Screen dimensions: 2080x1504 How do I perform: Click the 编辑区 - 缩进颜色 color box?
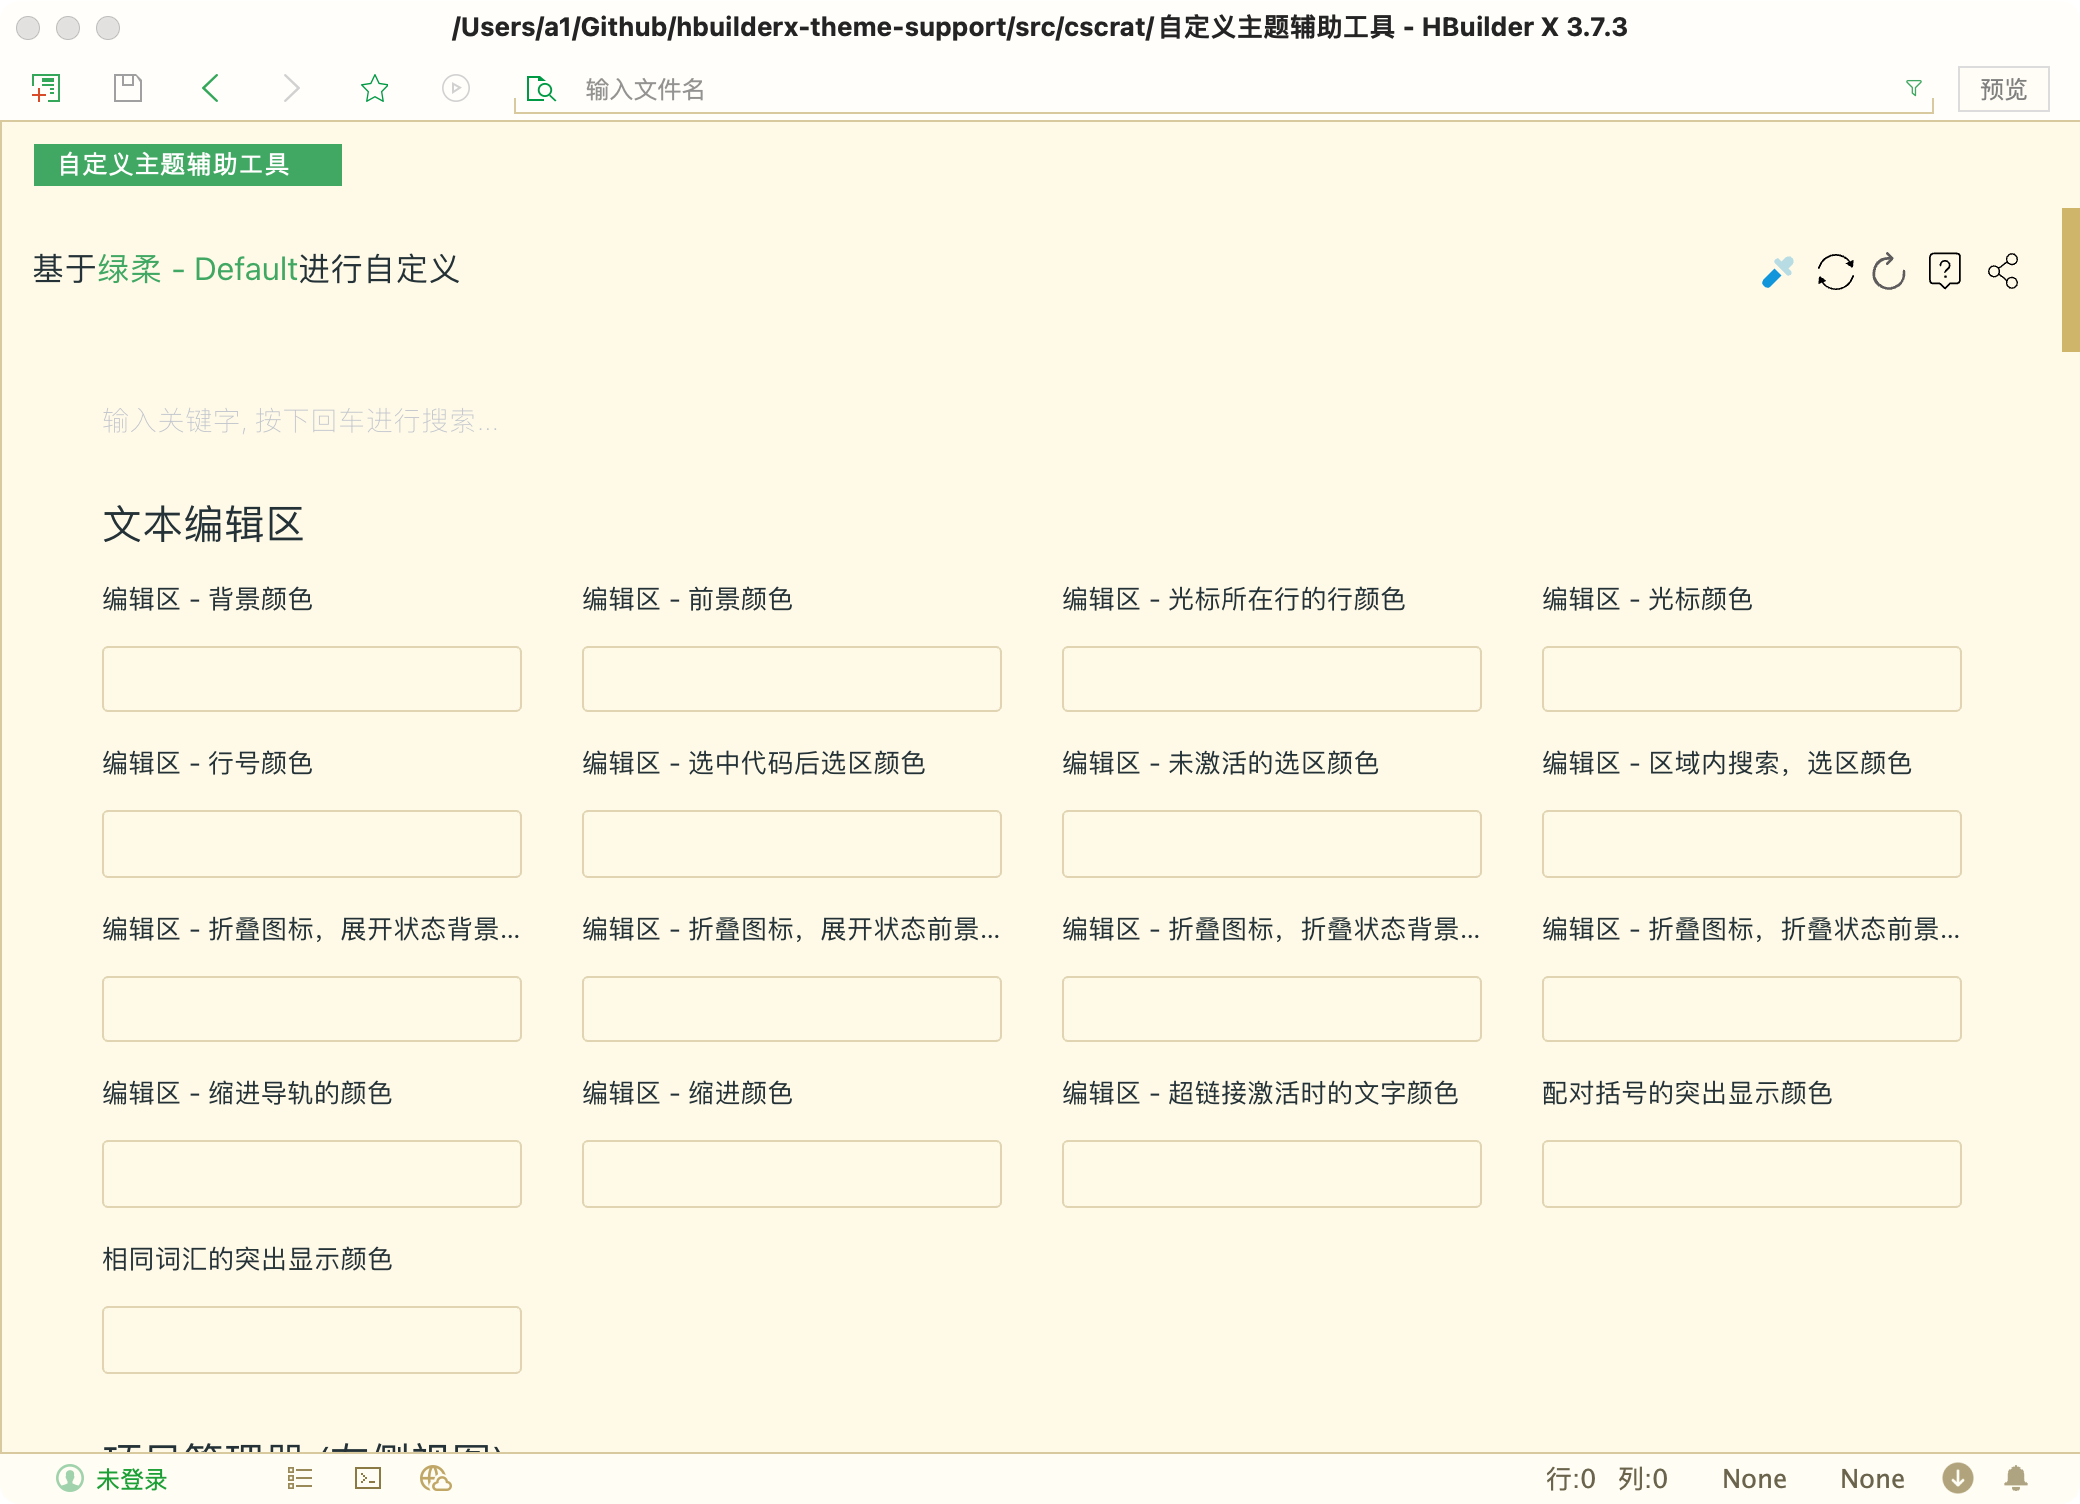click(792, 1174)
